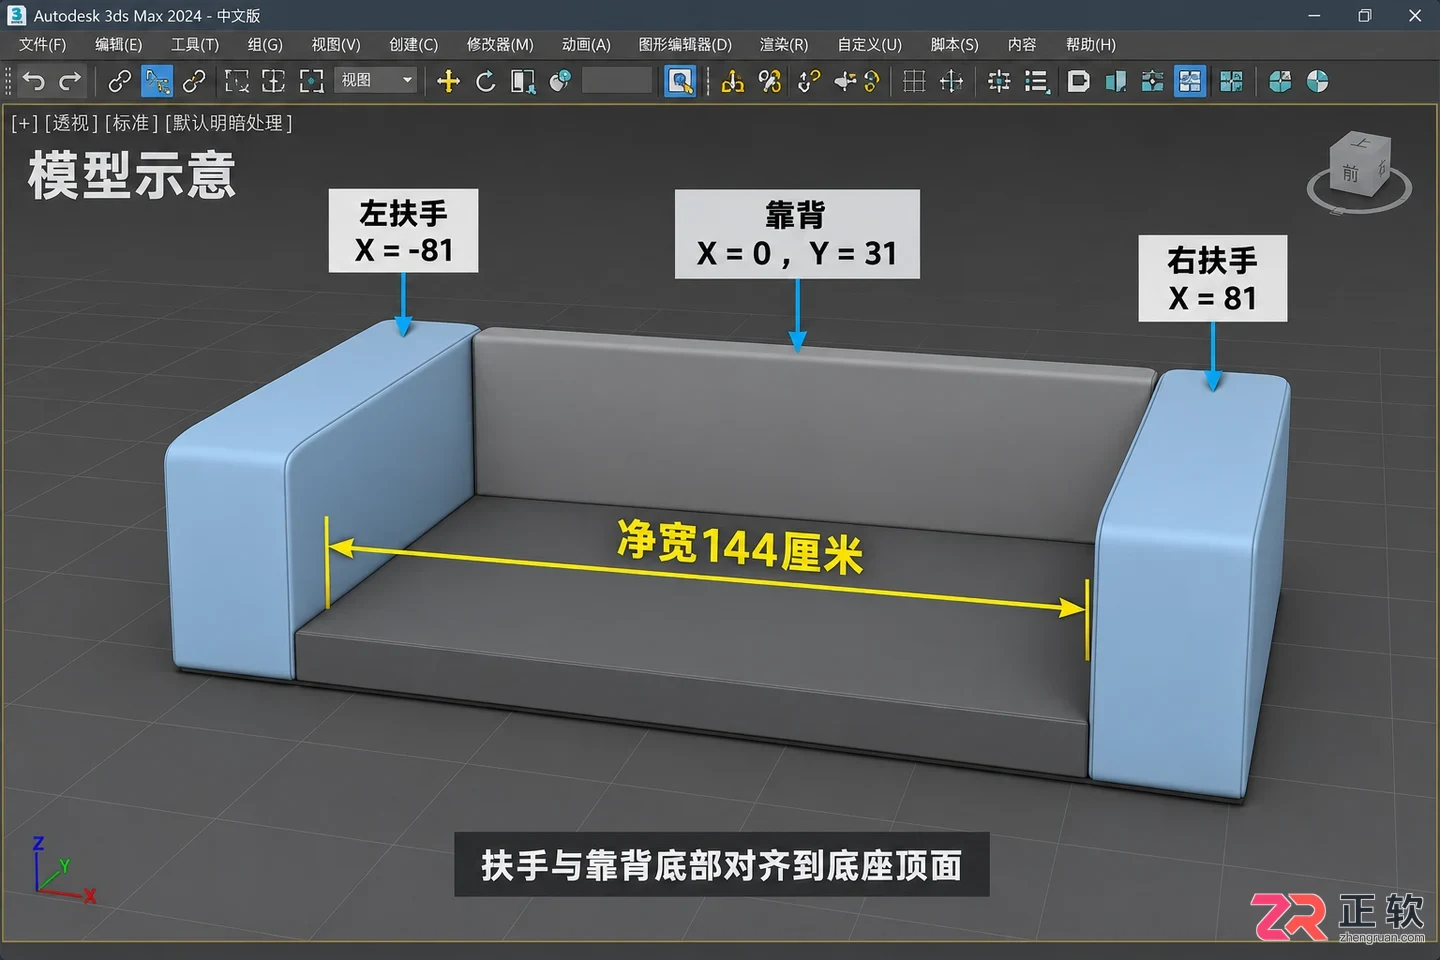Open the 图形编辑器(D) menu

(x=685, y=45)
